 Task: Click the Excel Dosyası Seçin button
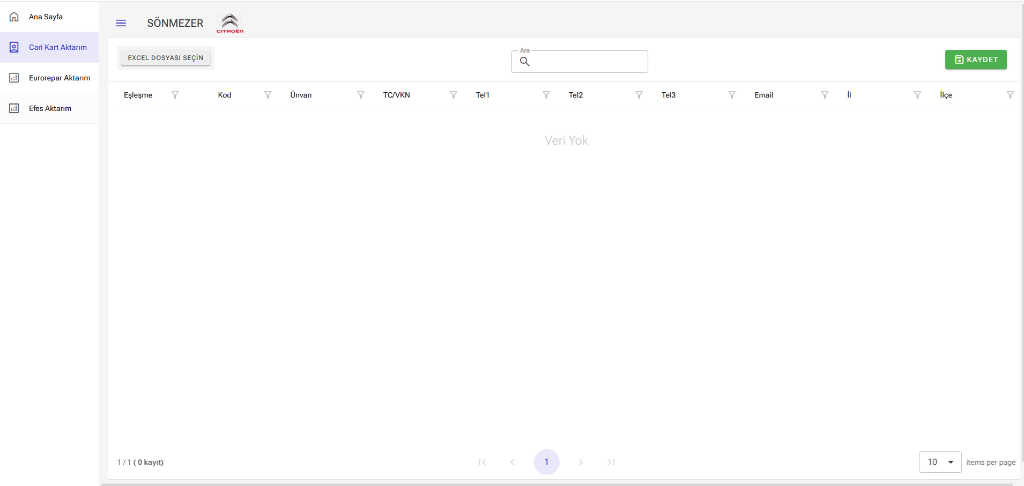click(165, 58)
